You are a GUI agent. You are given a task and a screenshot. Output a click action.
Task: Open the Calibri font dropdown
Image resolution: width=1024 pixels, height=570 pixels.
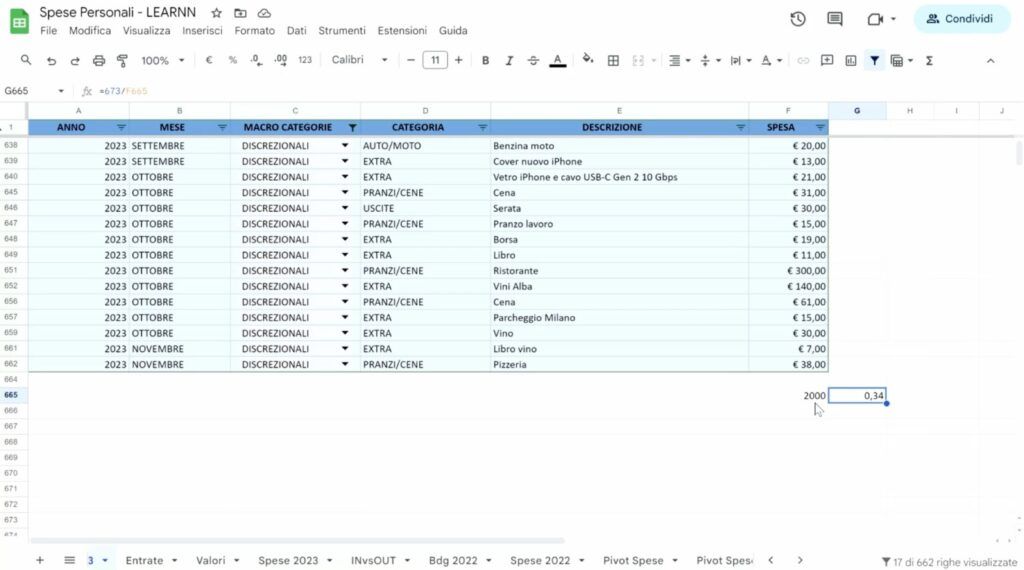coord(359,60)
